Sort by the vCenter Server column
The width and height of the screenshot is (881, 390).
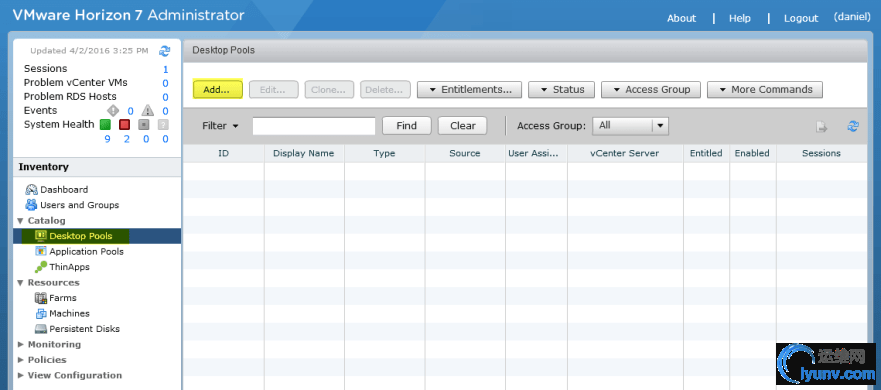(625, 153)
